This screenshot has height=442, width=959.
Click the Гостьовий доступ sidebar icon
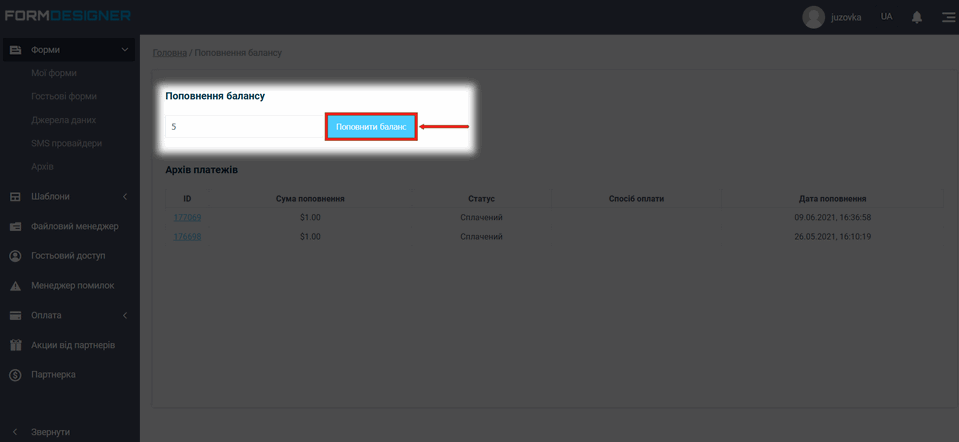pyautogui.click(x=16, y=256)
